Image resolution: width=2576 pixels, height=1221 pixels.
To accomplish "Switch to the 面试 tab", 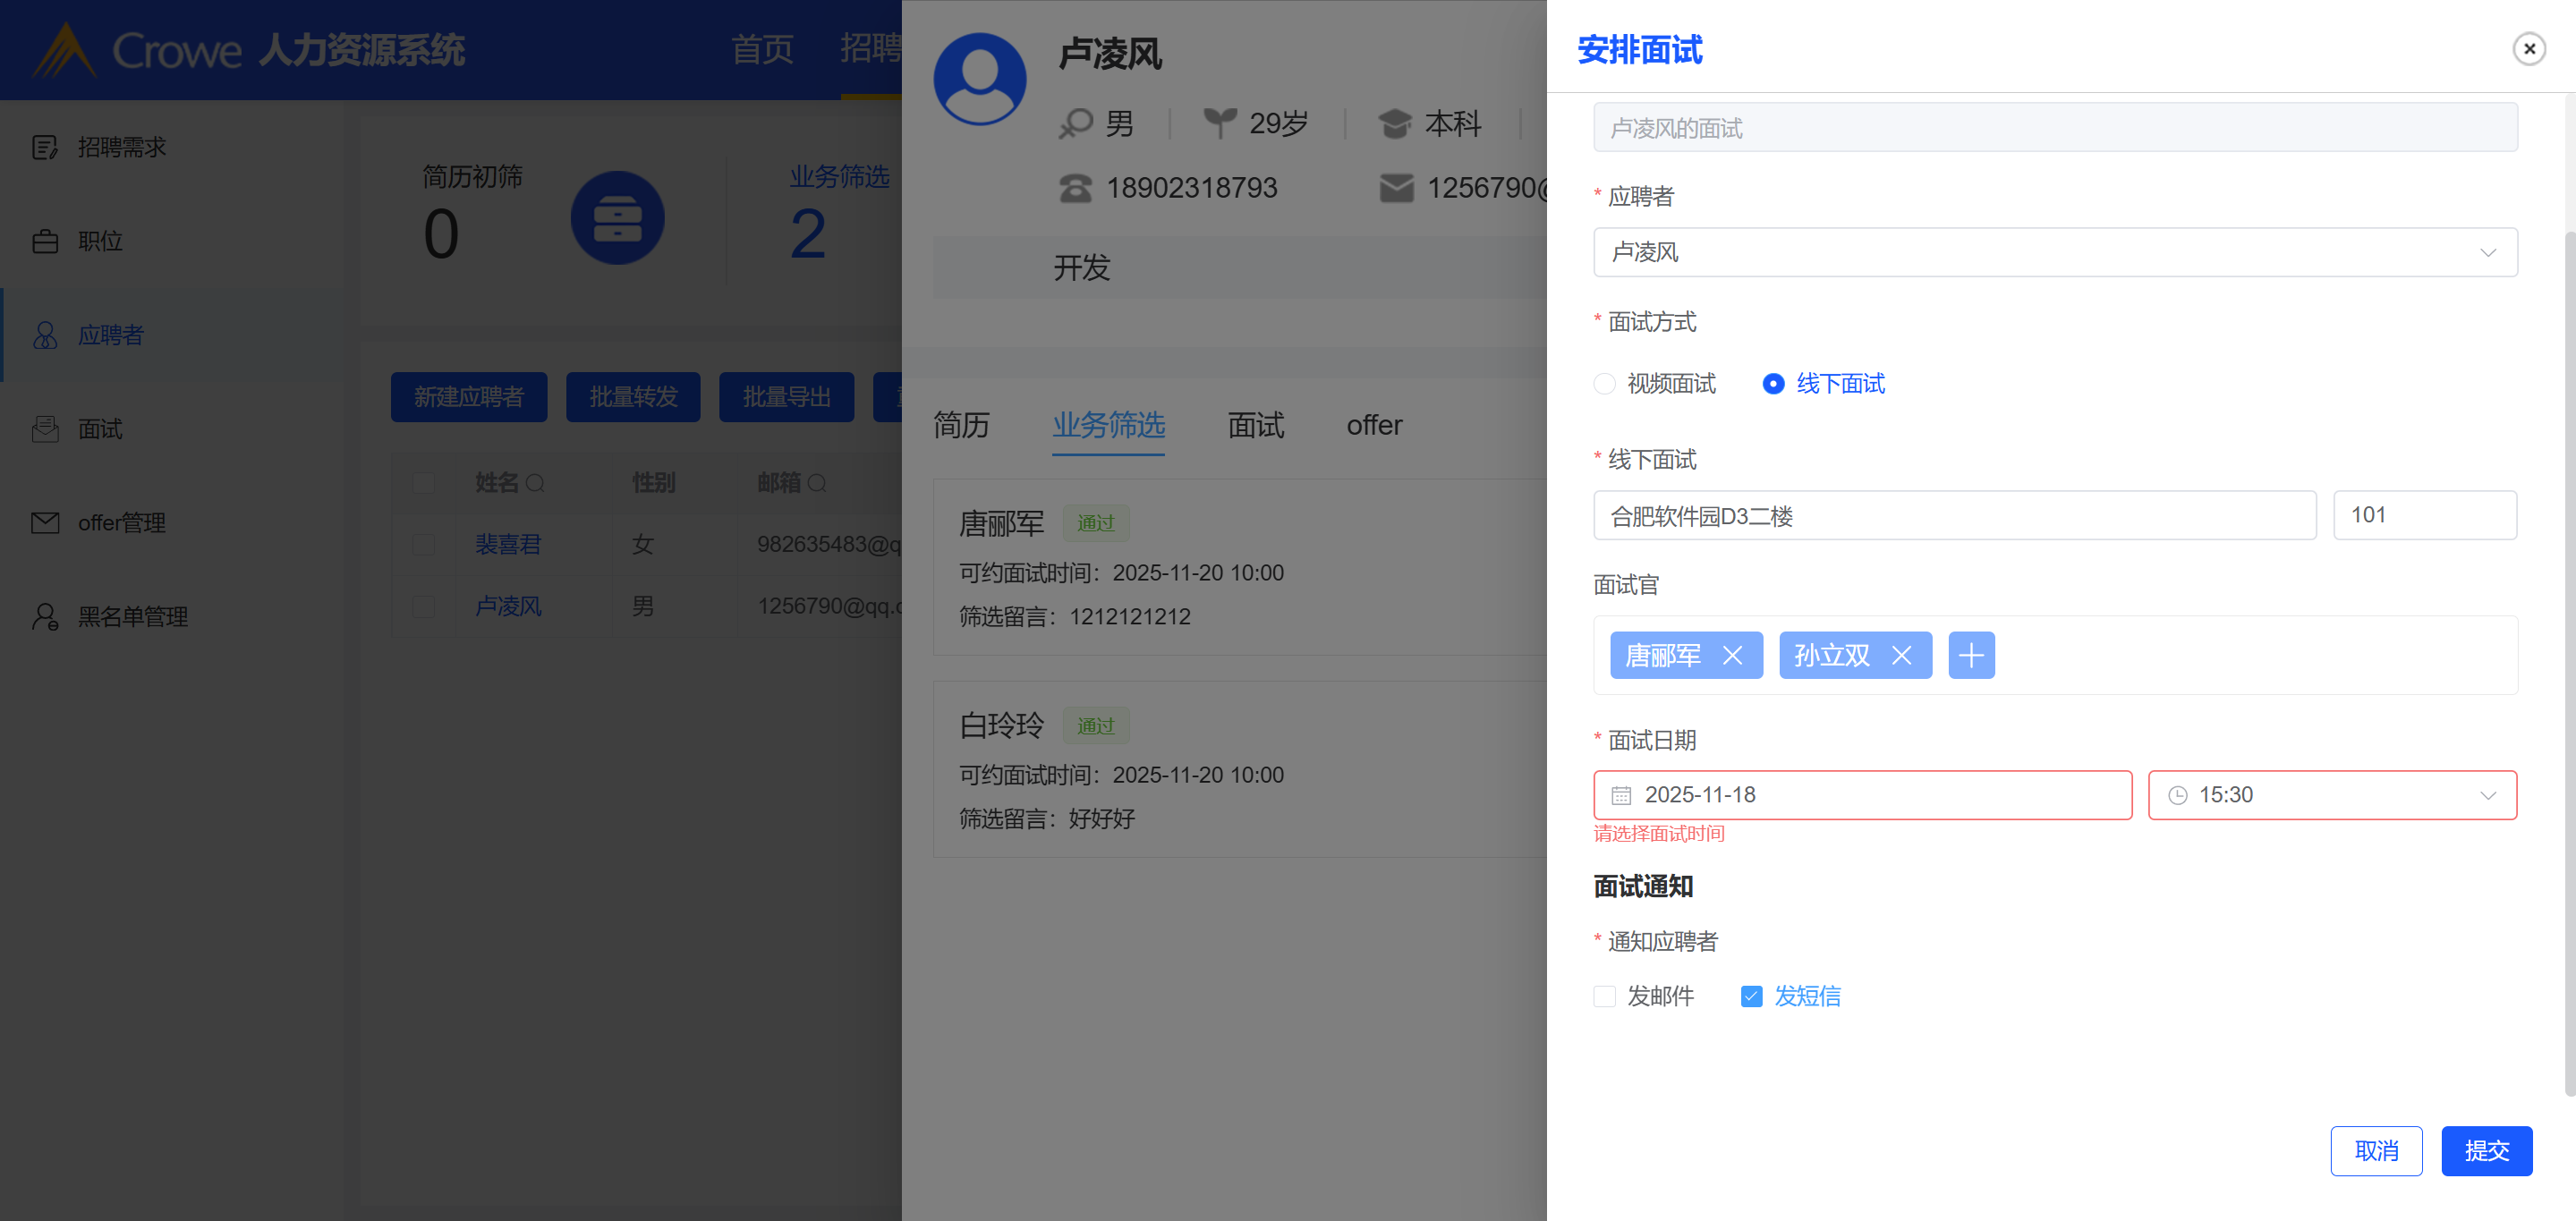I will 1255,426.
